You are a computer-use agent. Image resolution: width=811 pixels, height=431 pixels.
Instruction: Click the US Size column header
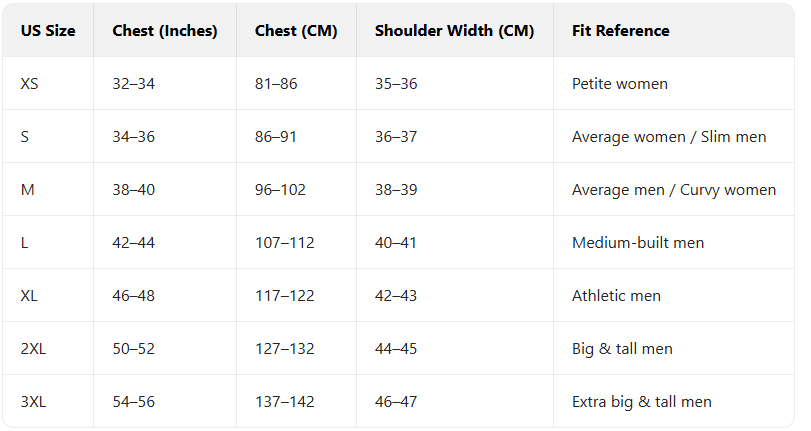click(48, 30)
